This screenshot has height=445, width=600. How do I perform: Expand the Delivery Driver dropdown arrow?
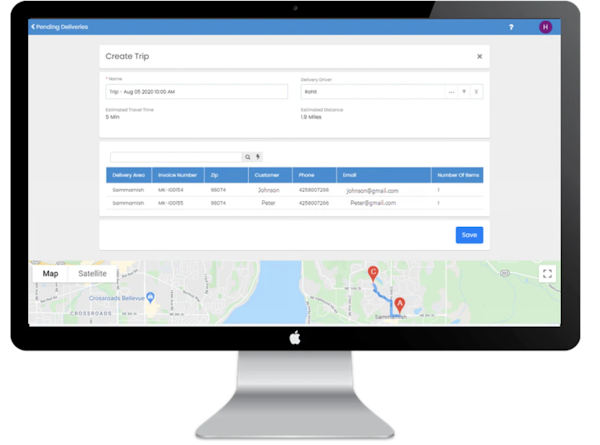(x=465, y=92)
